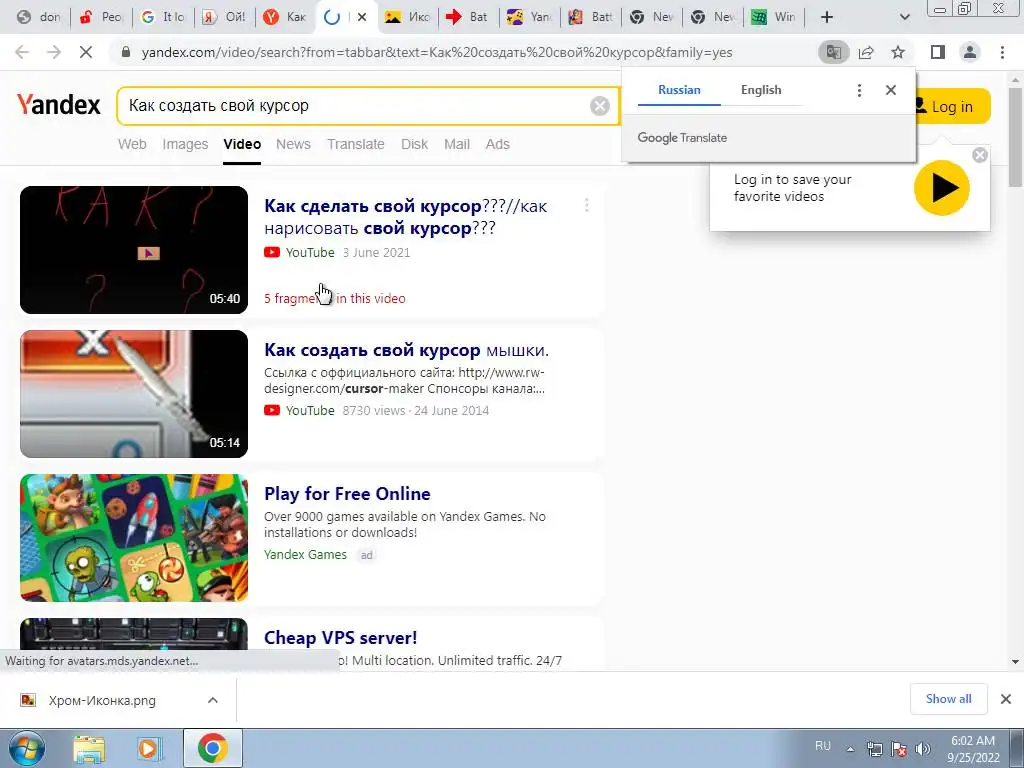The width and height of the screenshot is (1024, 768).
Task: Stop page loading with the X button
Action: click(x=86, y=52)
